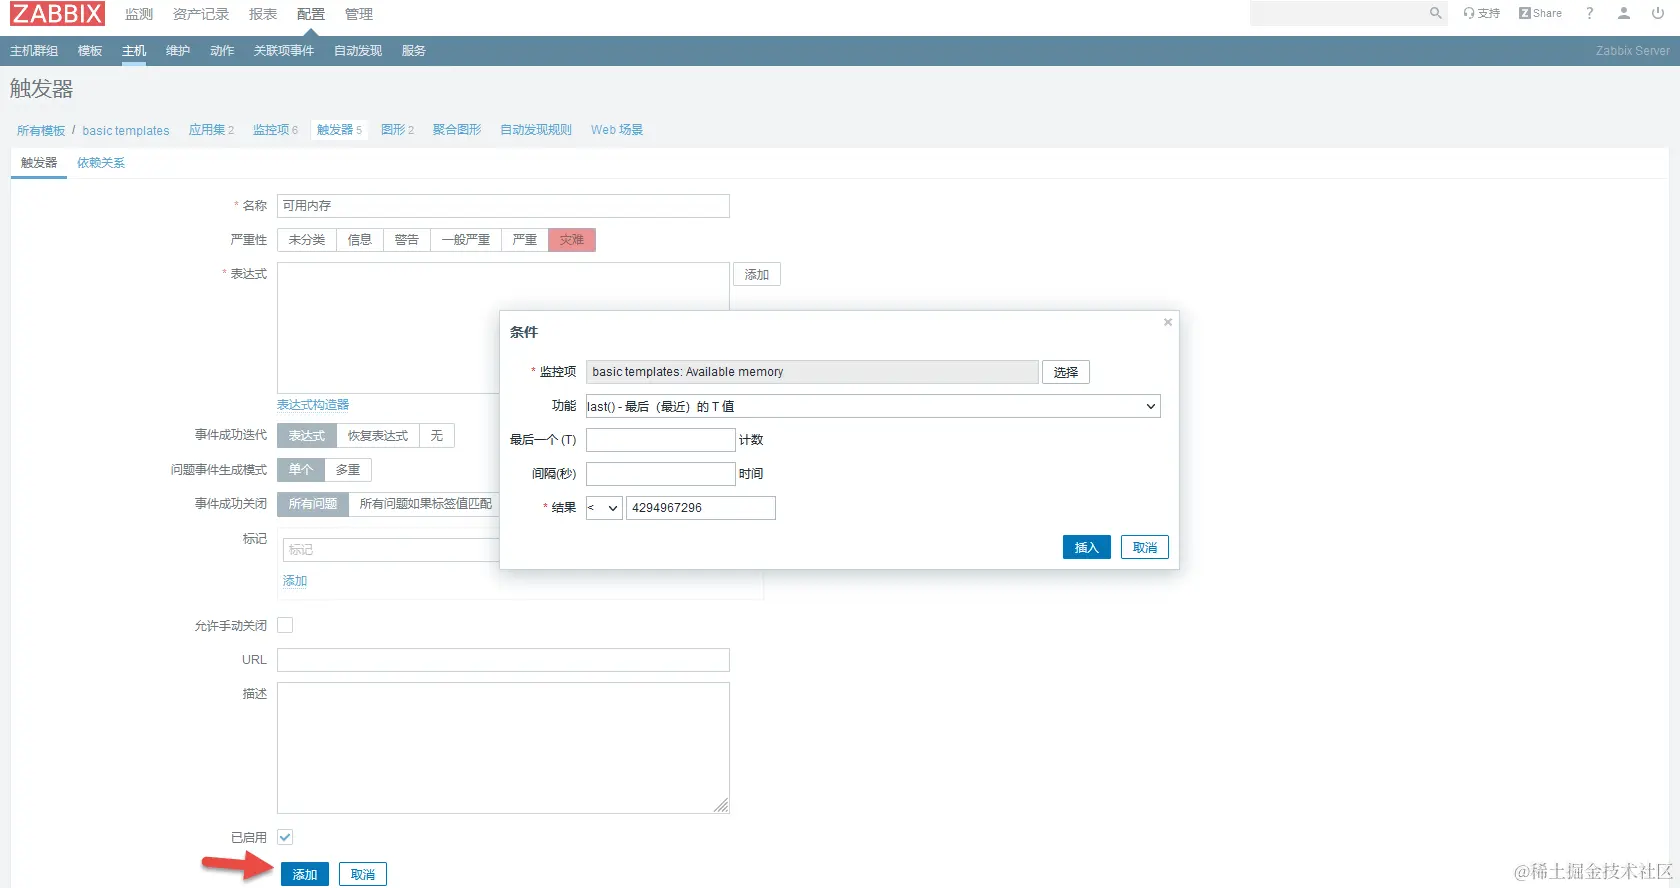Go to 模板 submenu
The width and height of the screenshot is (1680, 888).
tap(90, 51)
